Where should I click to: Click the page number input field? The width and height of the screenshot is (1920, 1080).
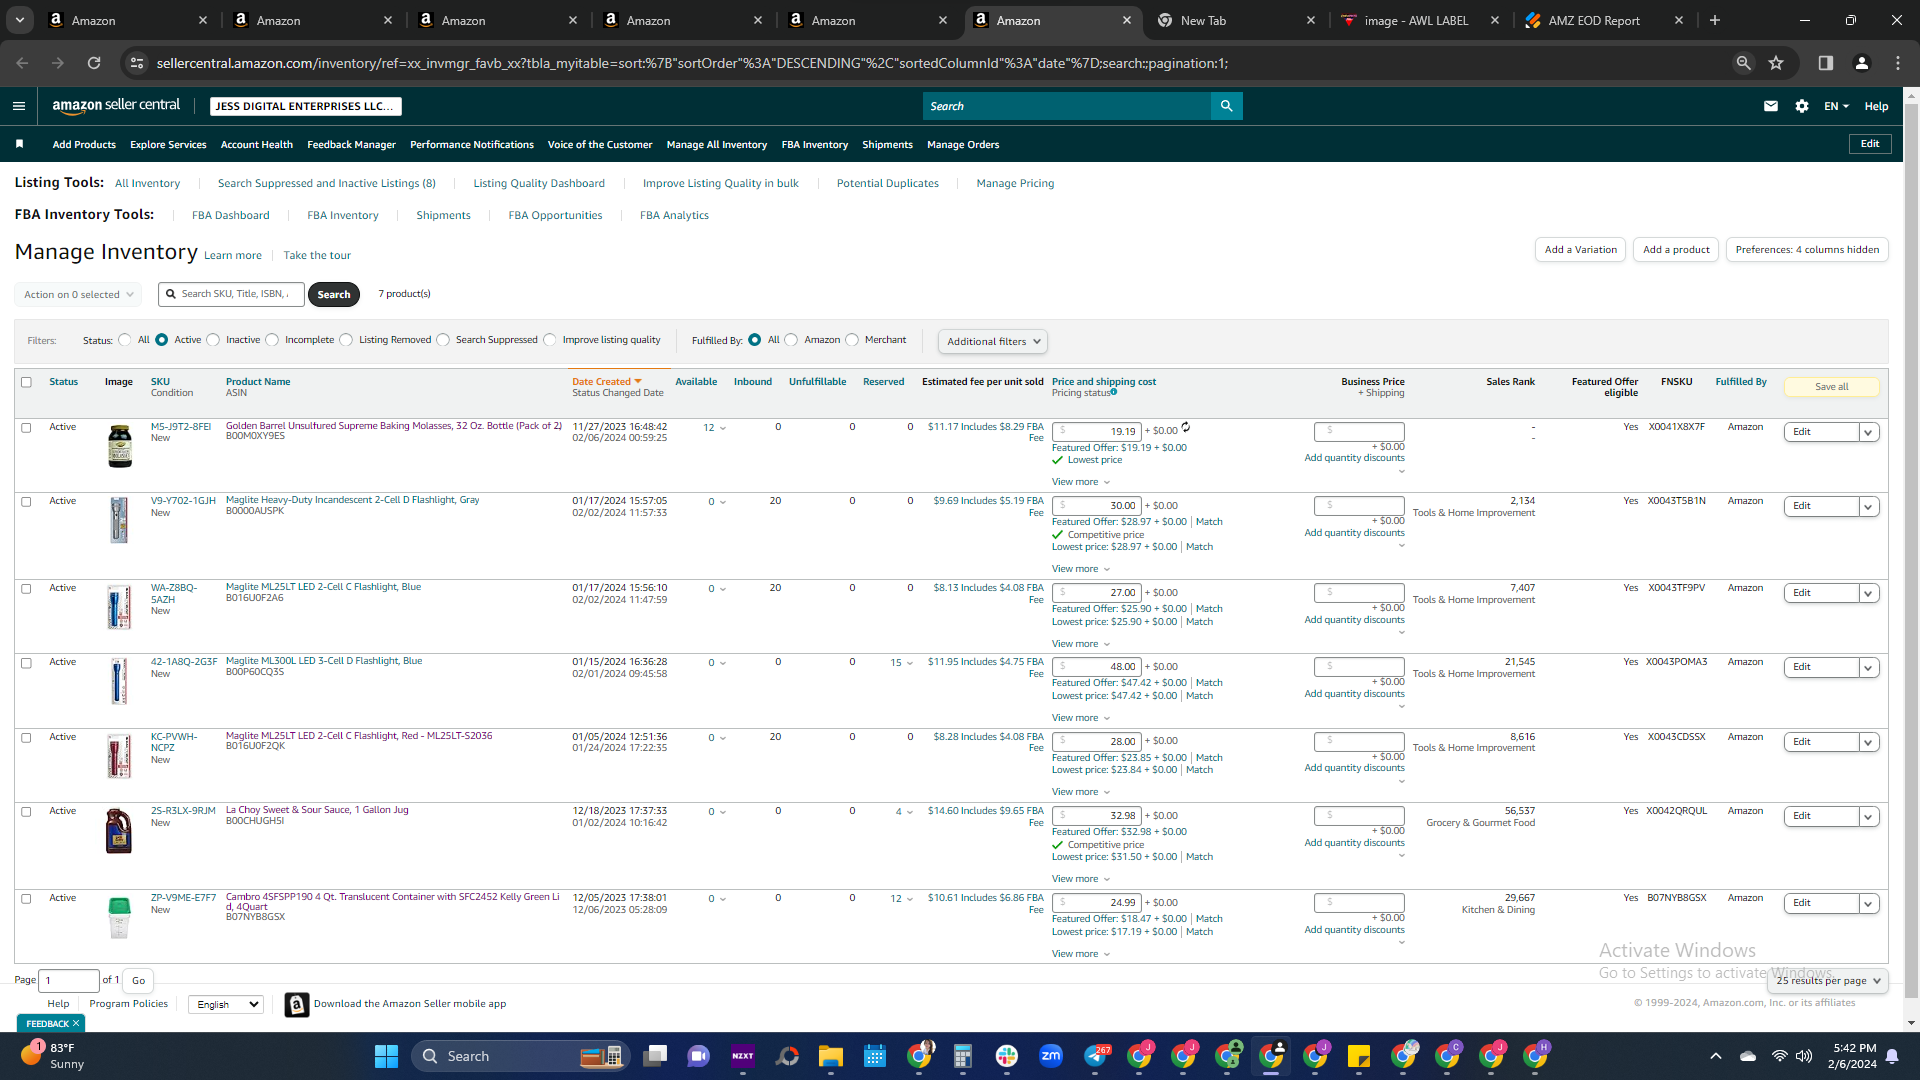click(x=69, y=981)
